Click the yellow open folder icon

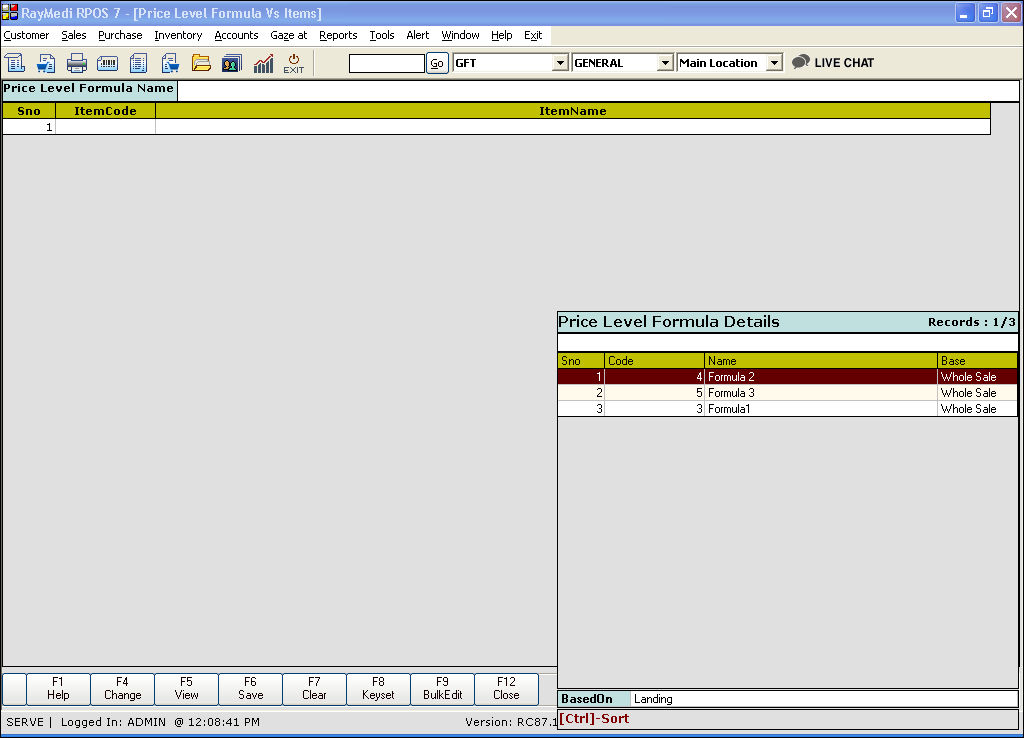tap(201, 63)
